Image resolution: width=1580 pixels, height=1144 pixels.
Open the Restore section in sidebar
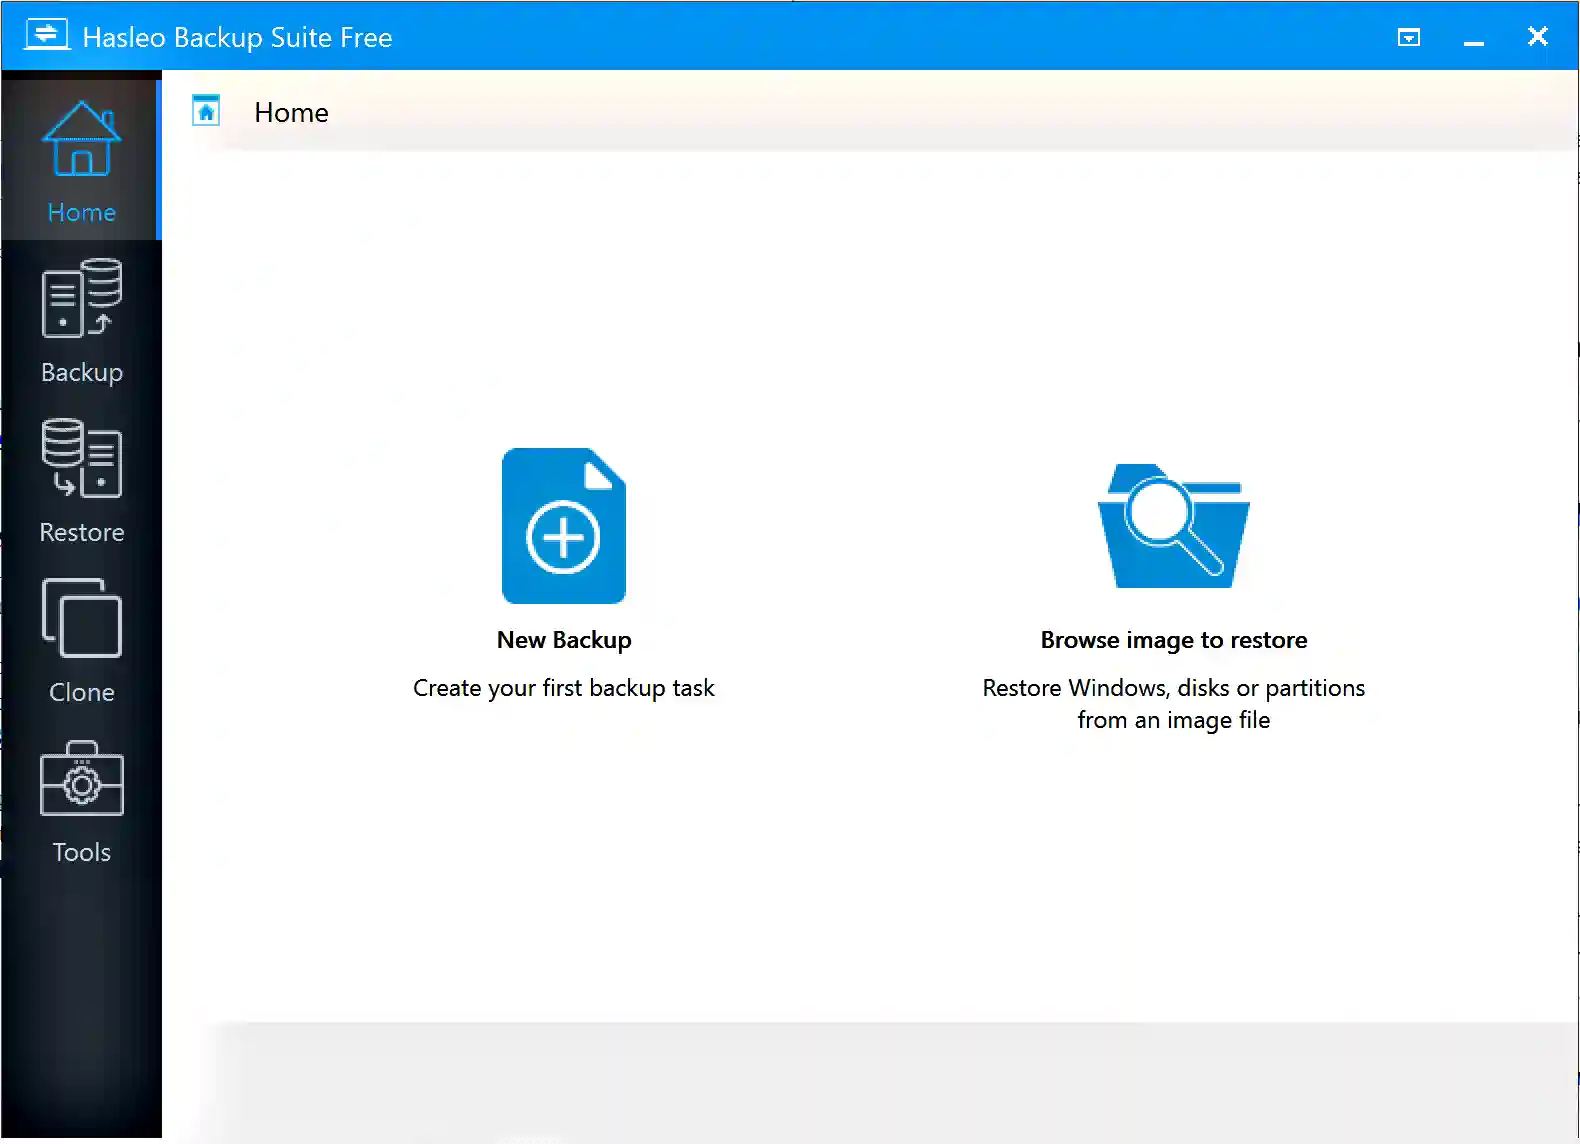pyautogui.click(x=81, y=480)
